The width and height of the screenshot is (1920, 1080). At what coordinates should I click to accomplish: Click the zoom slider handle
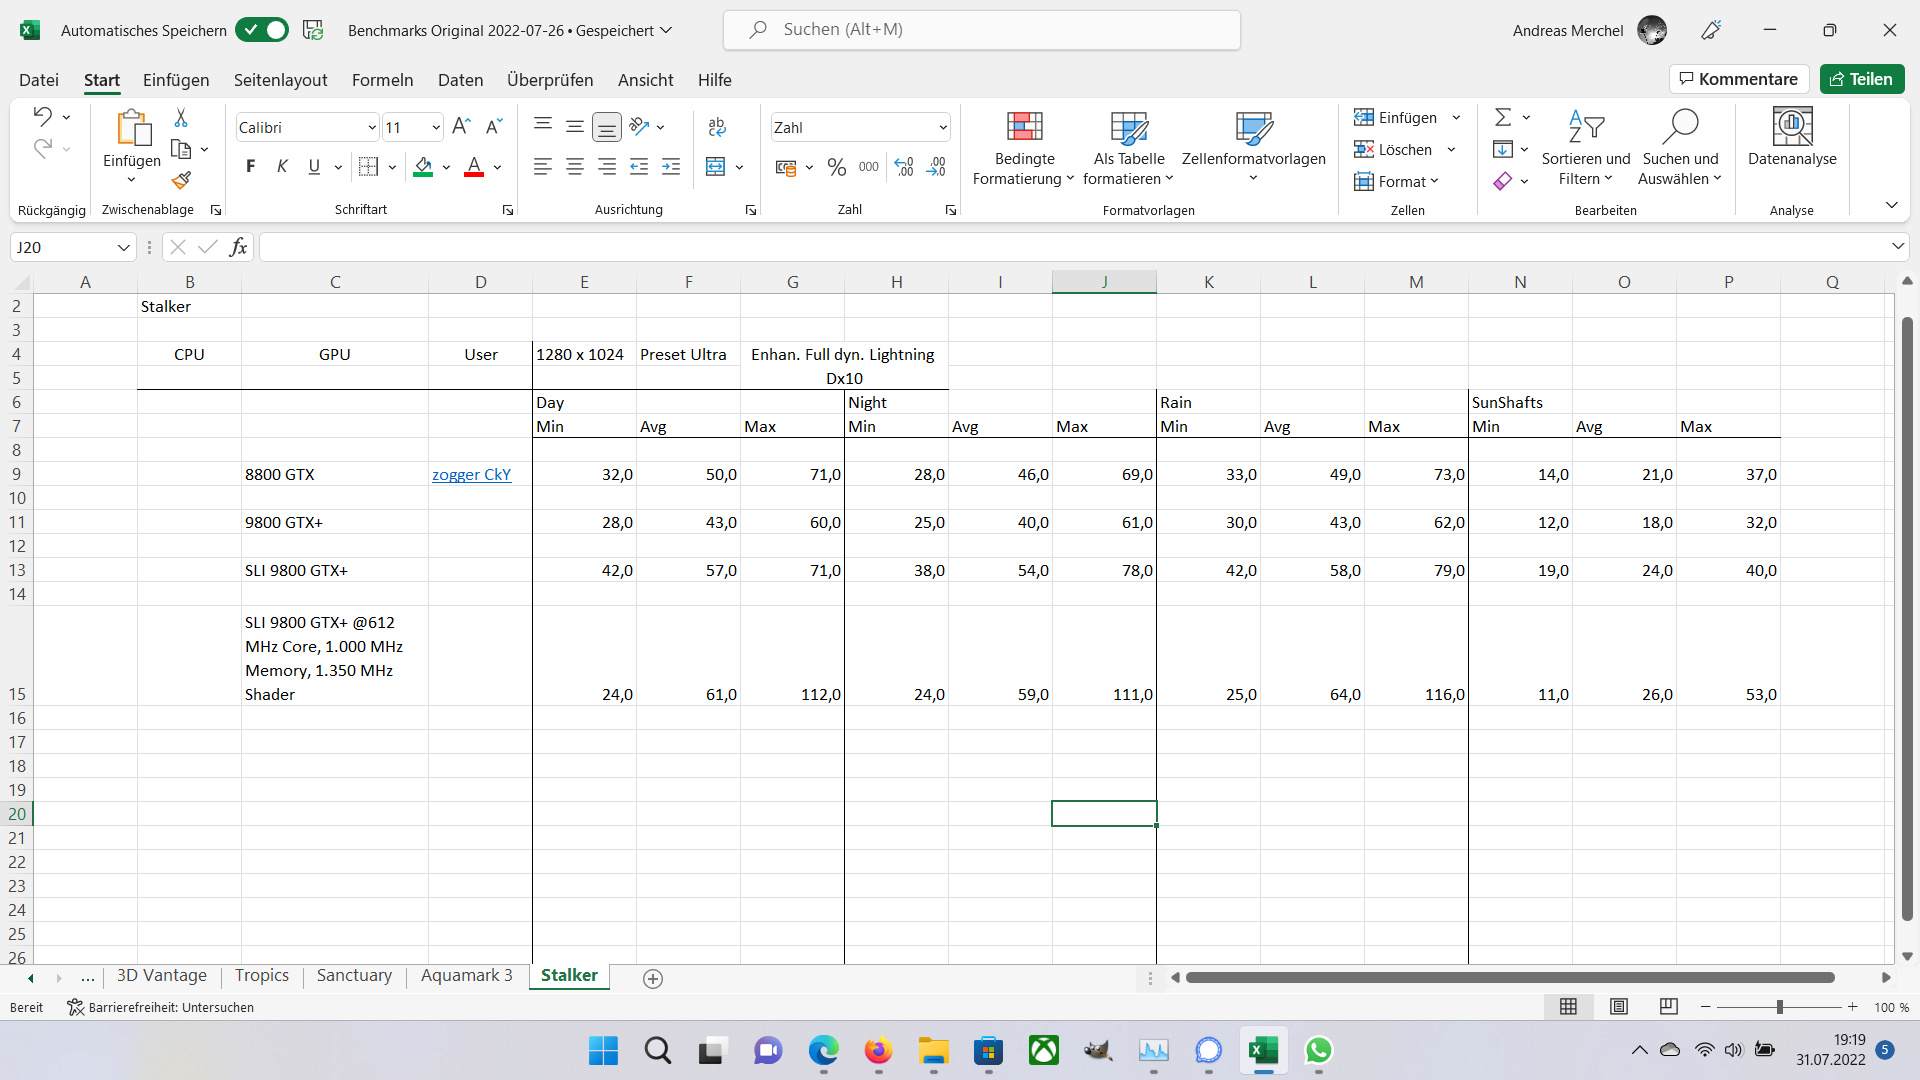(x=1780, y=1007)
